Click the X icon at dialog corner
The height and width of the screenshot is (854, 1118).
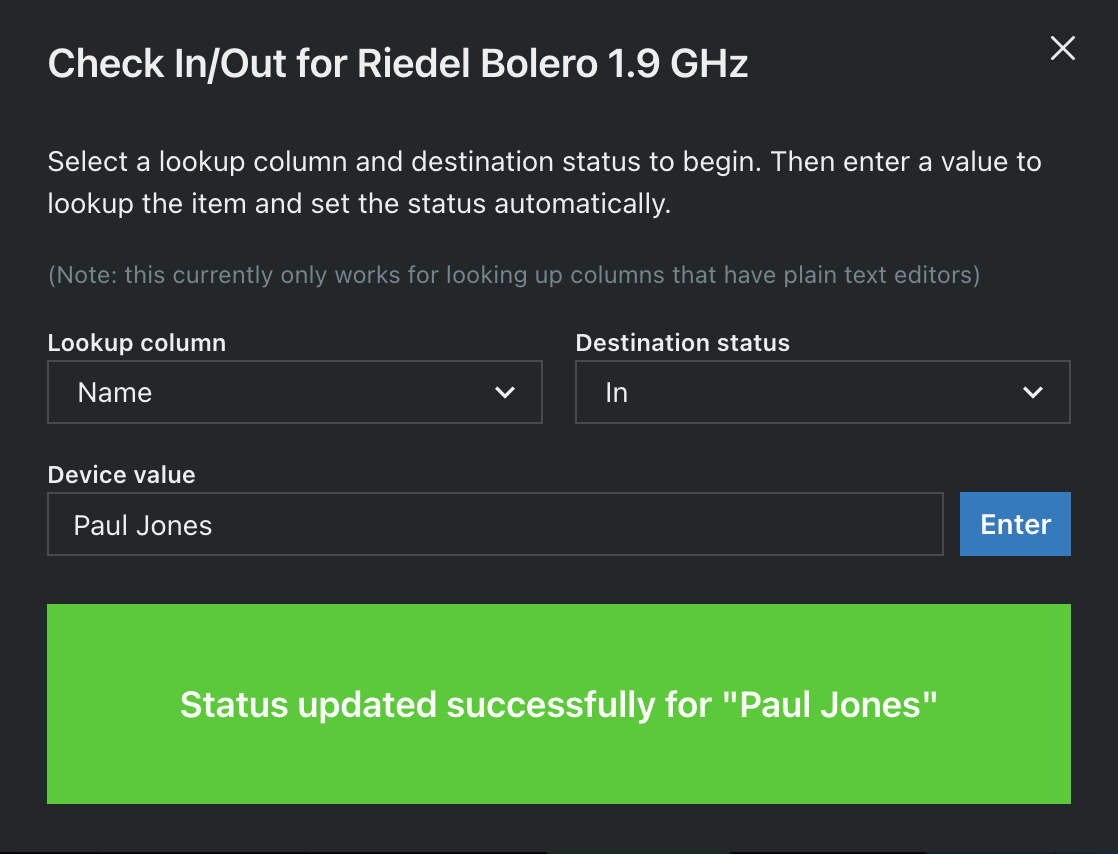click(1062, 48)
